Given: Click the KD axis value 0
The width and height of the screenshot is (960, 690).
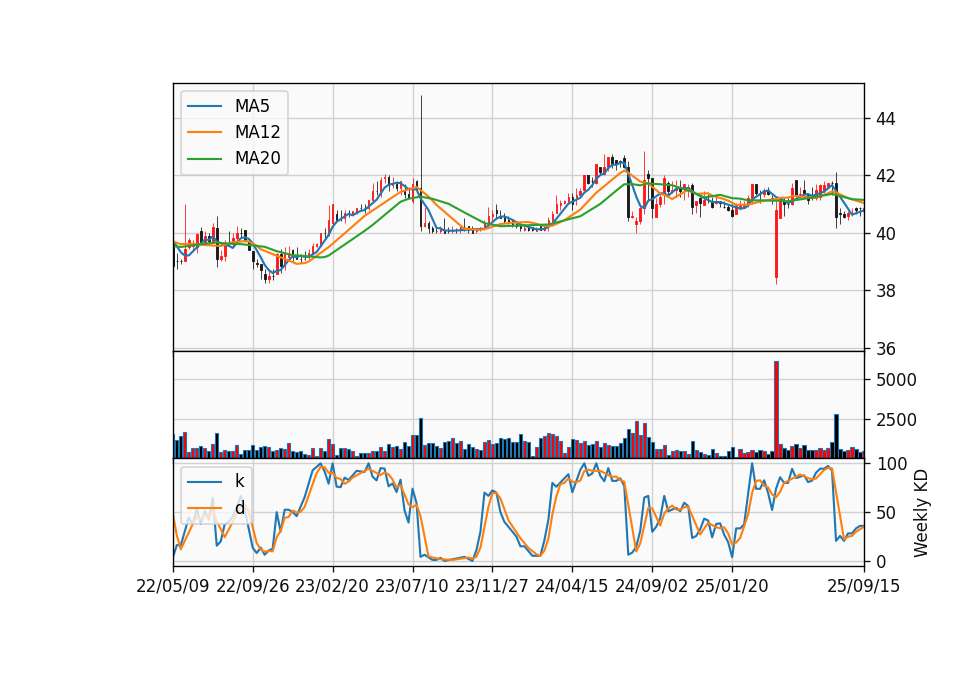Looking at the screenshot, I should click(x=880, y=561).
